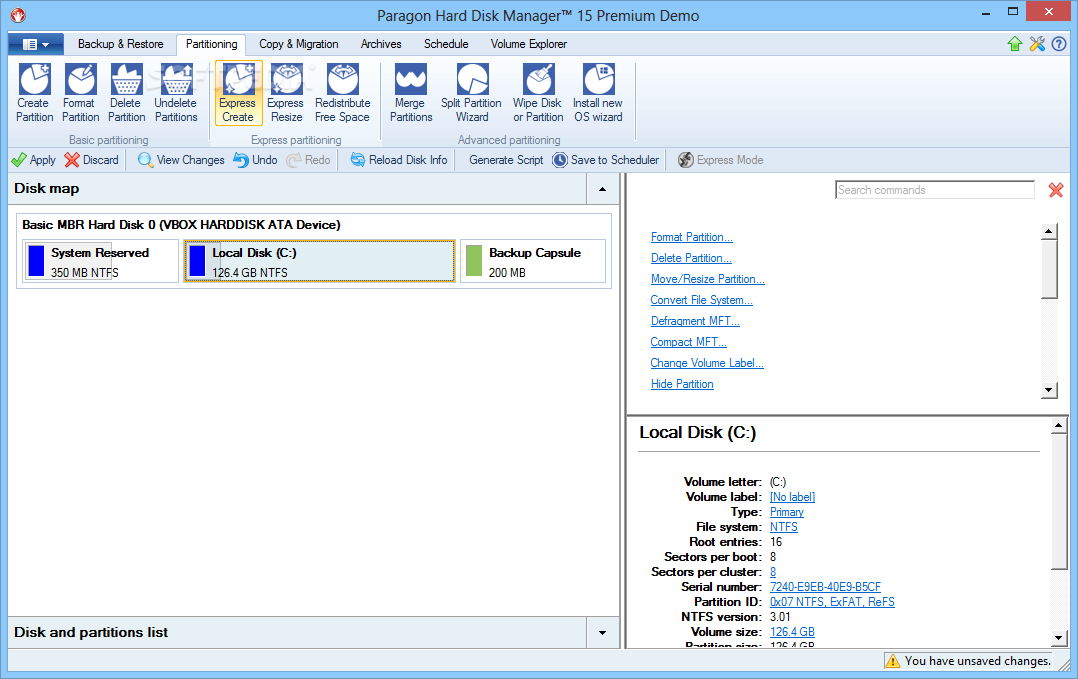Open the settings tools icon
Screen dimensions: 1078x679
[x=1037, y=44]
